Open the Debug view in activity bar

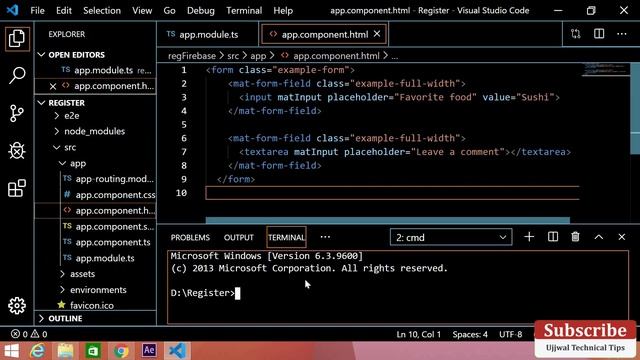click(17, 151)
